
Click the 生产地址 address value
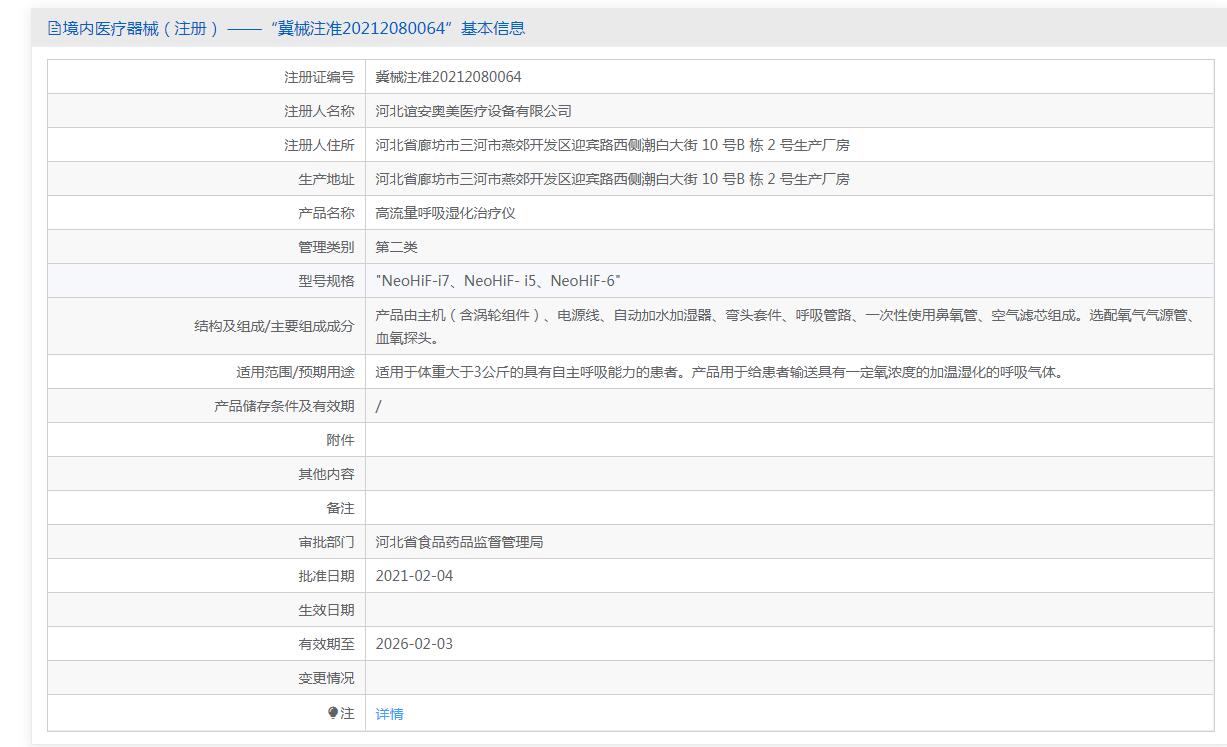coord(612,179)
